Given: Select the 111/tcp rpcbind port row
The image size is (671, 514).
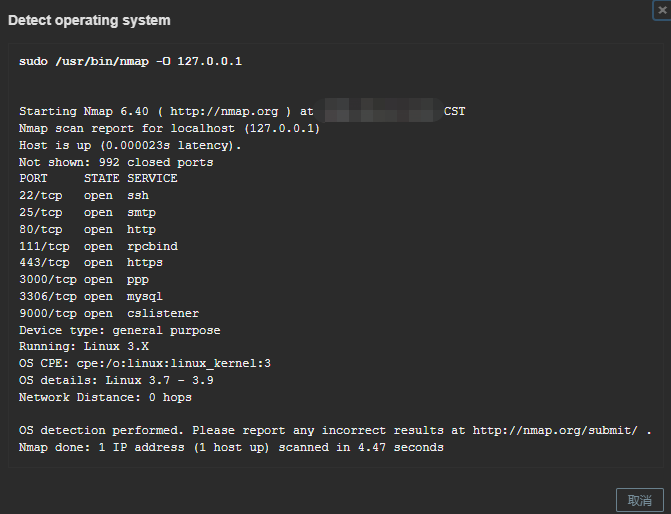Looking at the screenshot, I should tap(98, 247).
